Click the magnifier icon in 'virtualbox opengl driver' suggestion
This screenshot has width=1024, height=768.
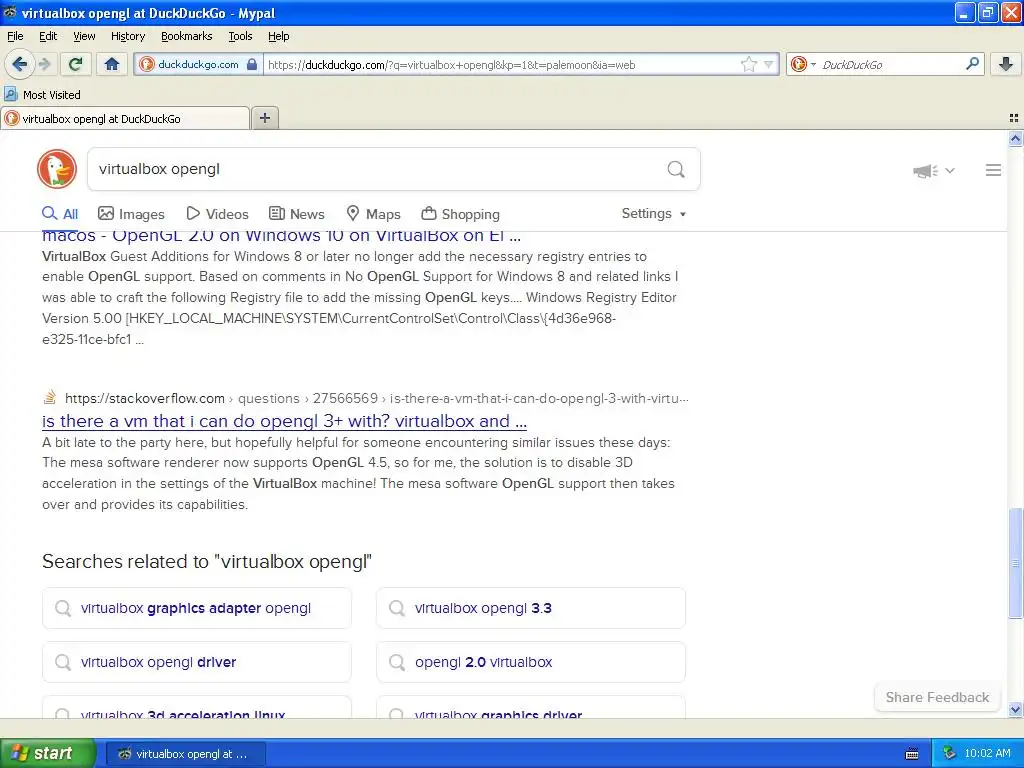click(63, 662)
